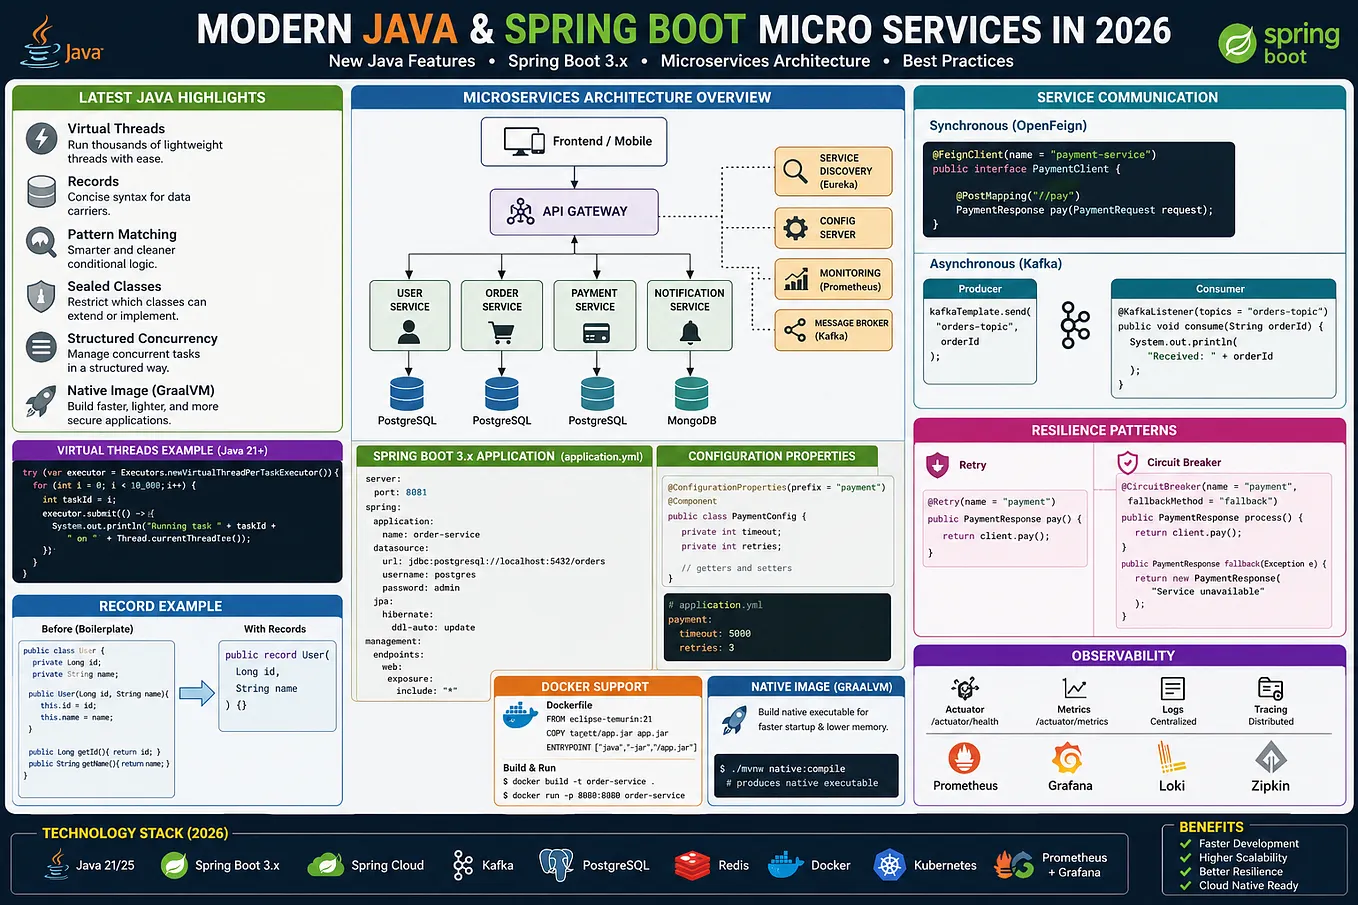Select the gear icon in the Config Server box
The image size is (1358, 905).
click(x=796, y=228)
